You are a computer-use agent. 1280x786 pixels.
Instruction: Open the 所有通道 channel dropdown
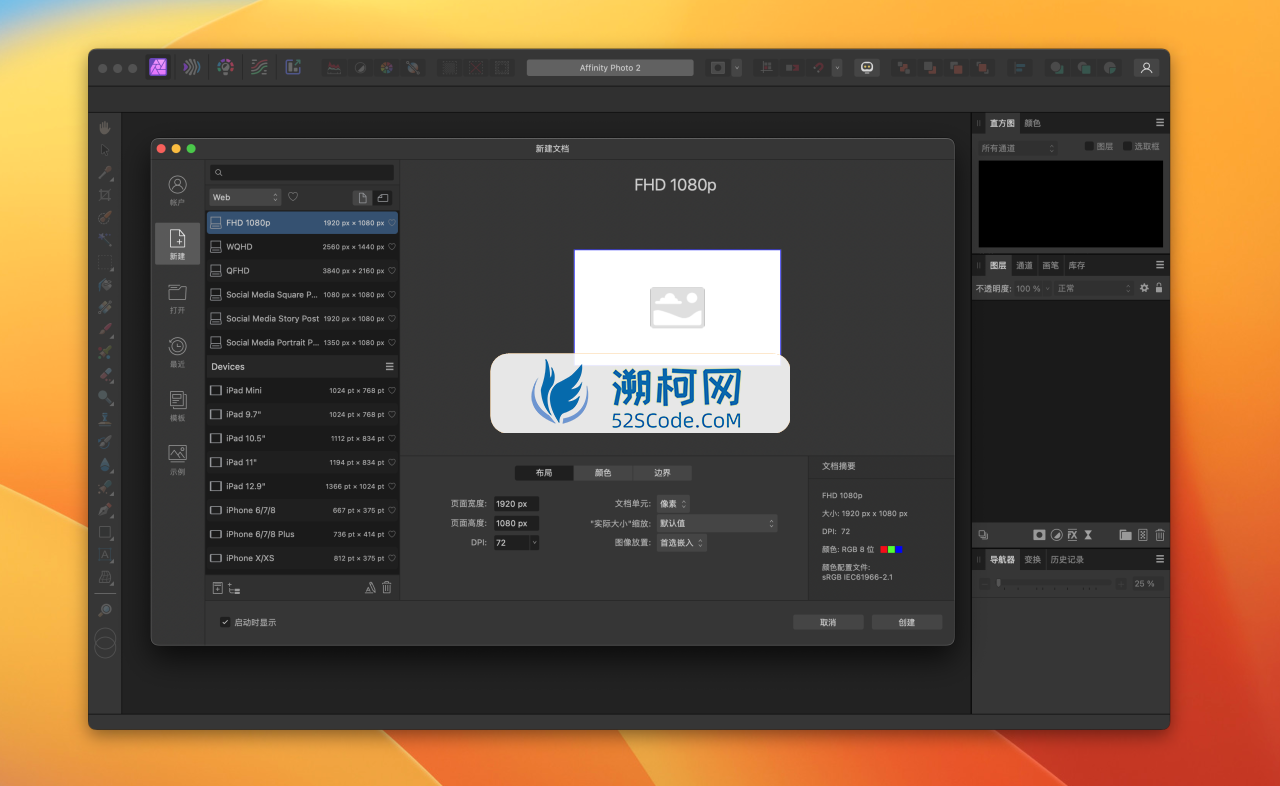pos(1018,148)
